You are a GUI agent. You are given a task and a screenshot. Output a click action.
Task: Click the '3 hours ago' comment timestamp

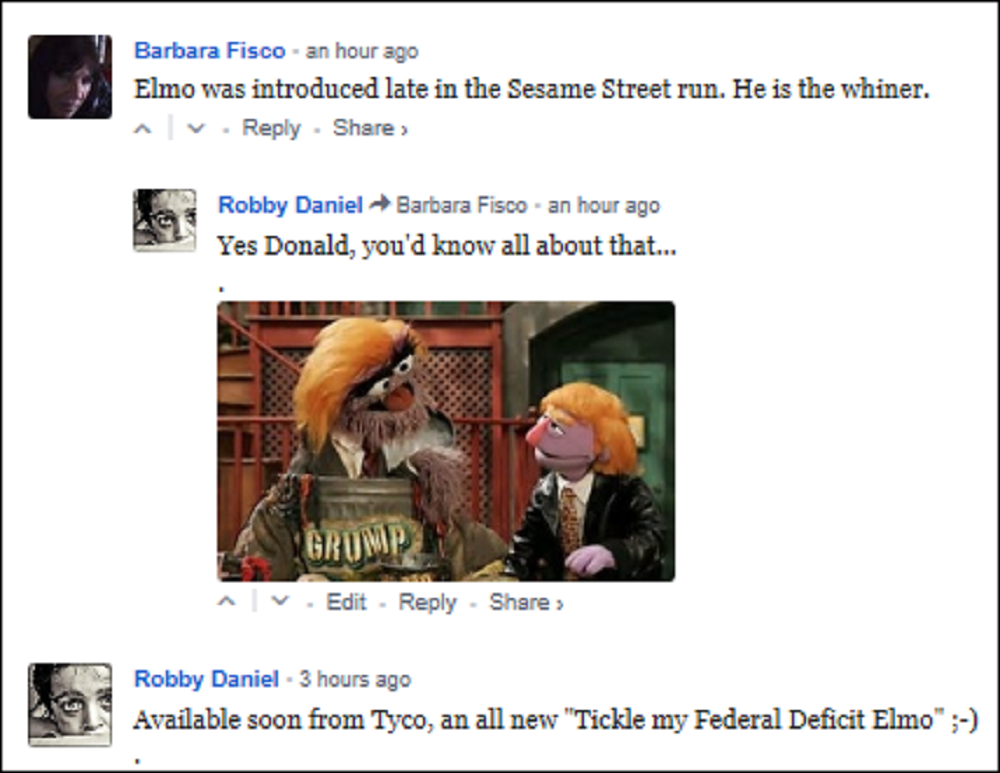pyautogui.click(x=355, y=679)
